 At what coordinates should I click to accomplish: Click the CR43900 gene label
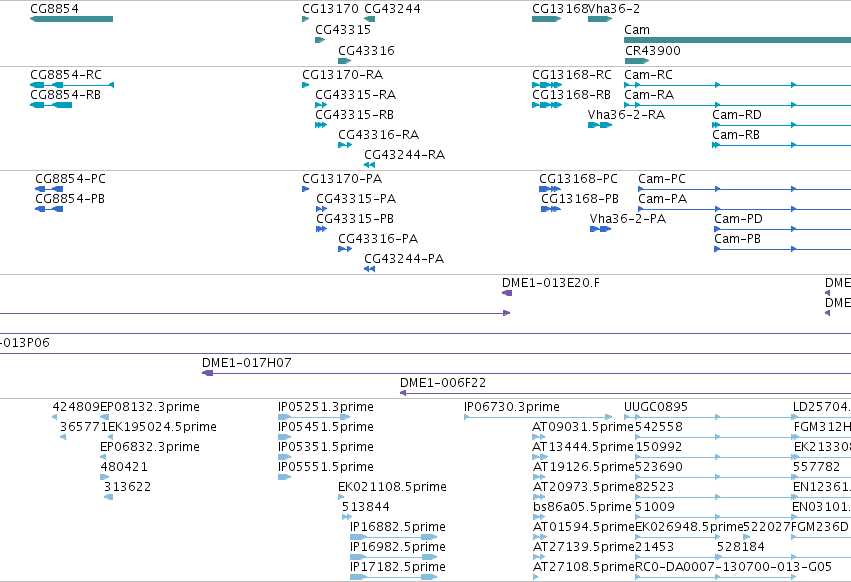pyautogui.click(x=652, y=50)
